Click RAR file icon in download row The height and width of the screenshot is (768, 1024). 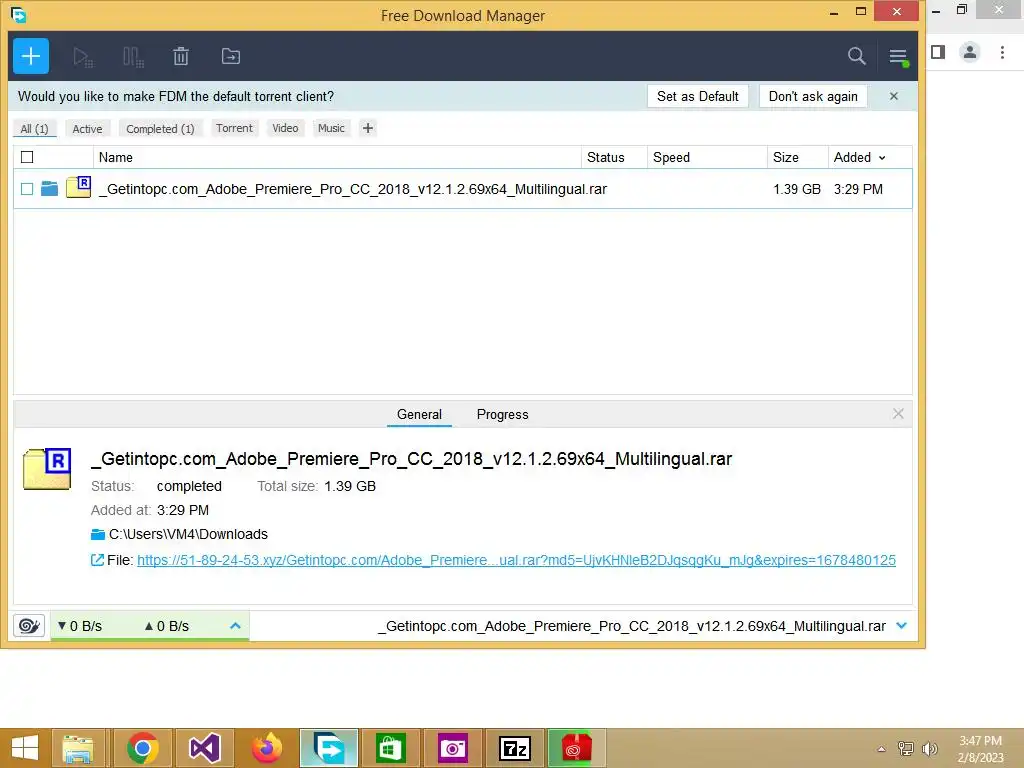pyautogui.click(x=78, y=187)
